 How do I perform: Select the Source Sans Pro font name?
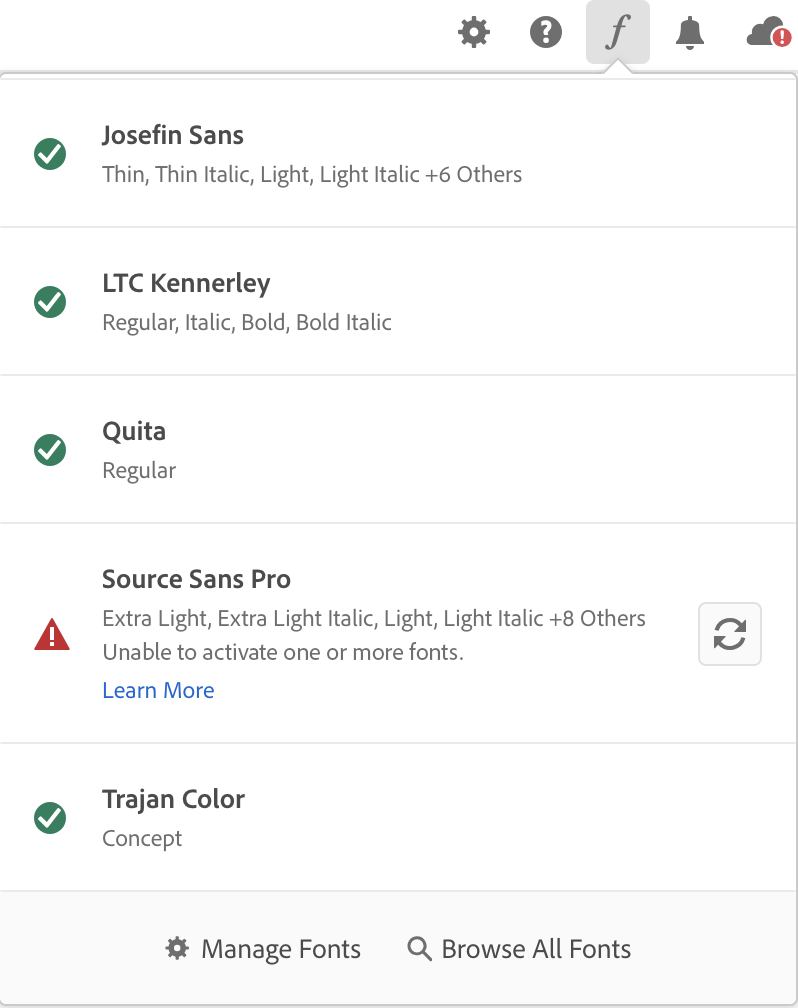[x=196, y=579]
